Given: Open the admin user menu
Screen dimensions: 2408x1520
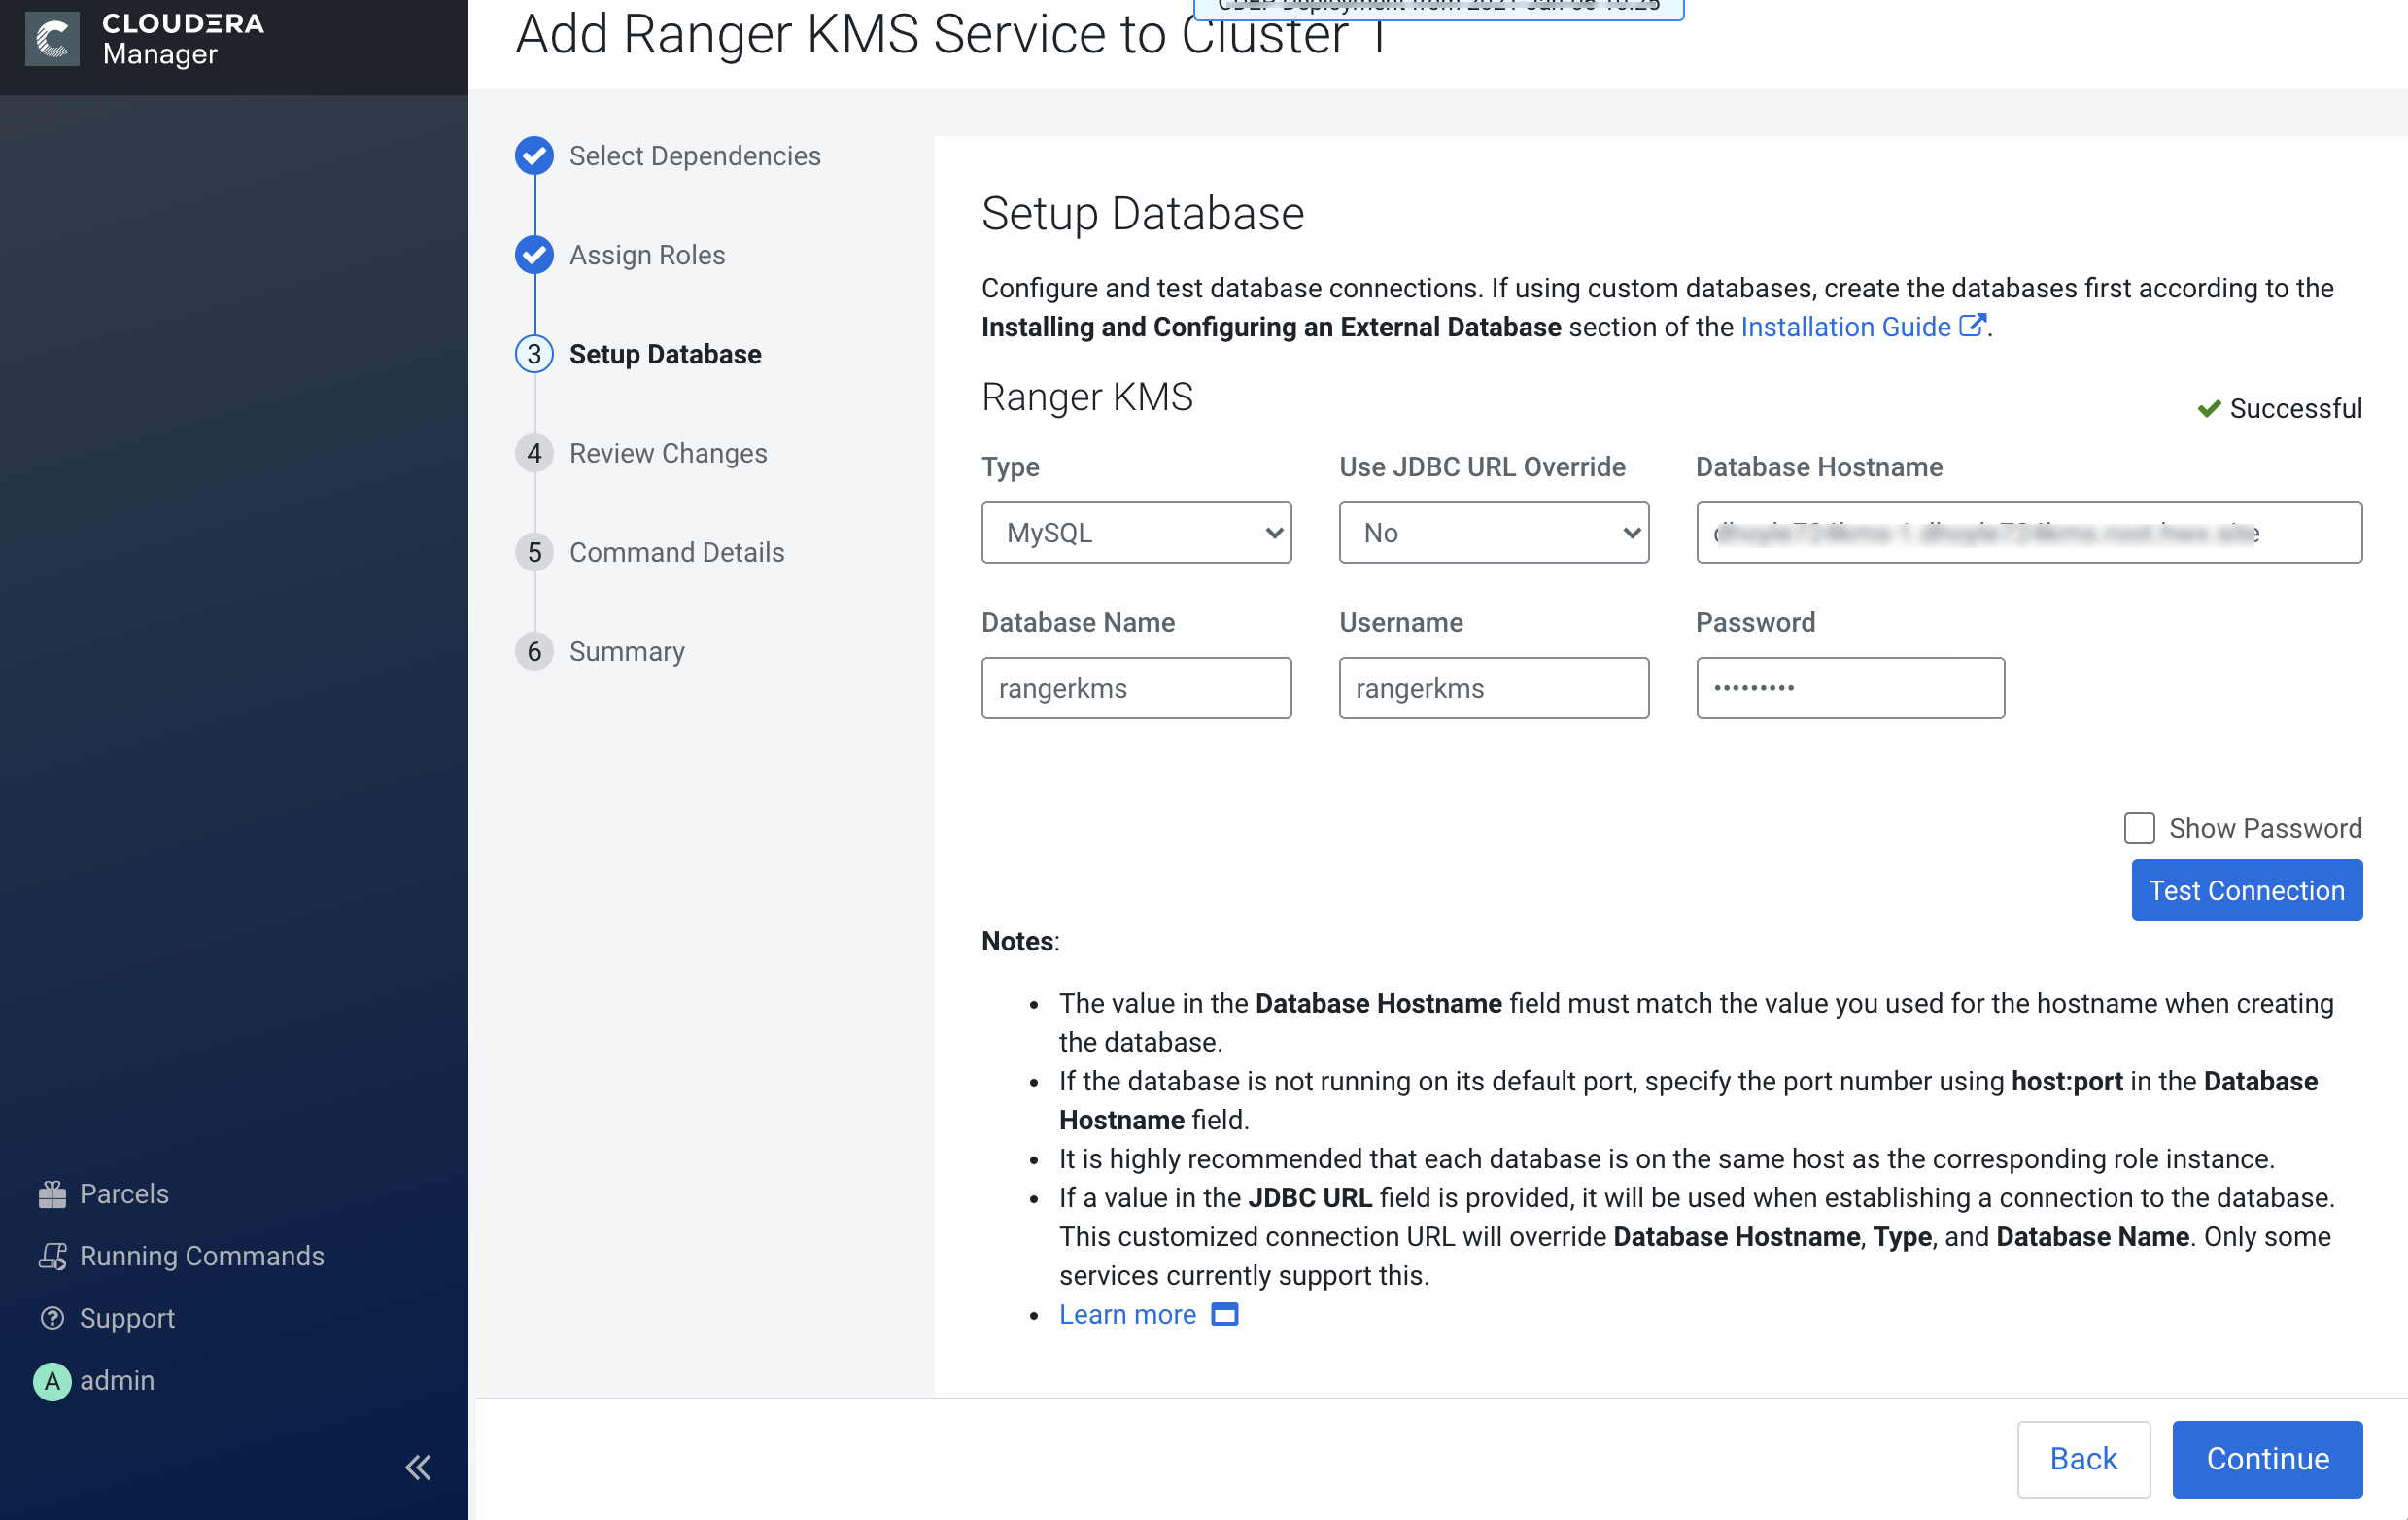Looking at the screenshot, I should click(117, 1380).
